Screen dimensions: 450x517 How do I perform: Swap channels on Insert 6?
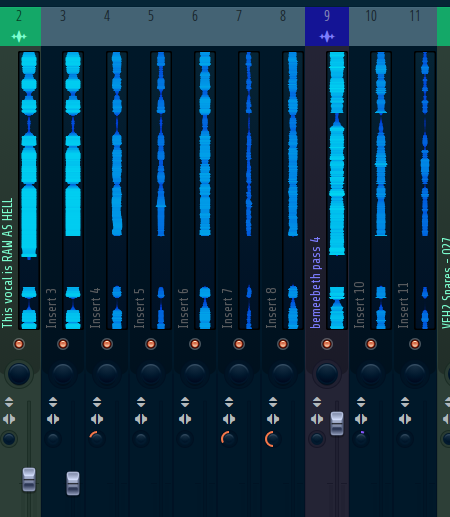pyautogui.click(x=185, y=419)
